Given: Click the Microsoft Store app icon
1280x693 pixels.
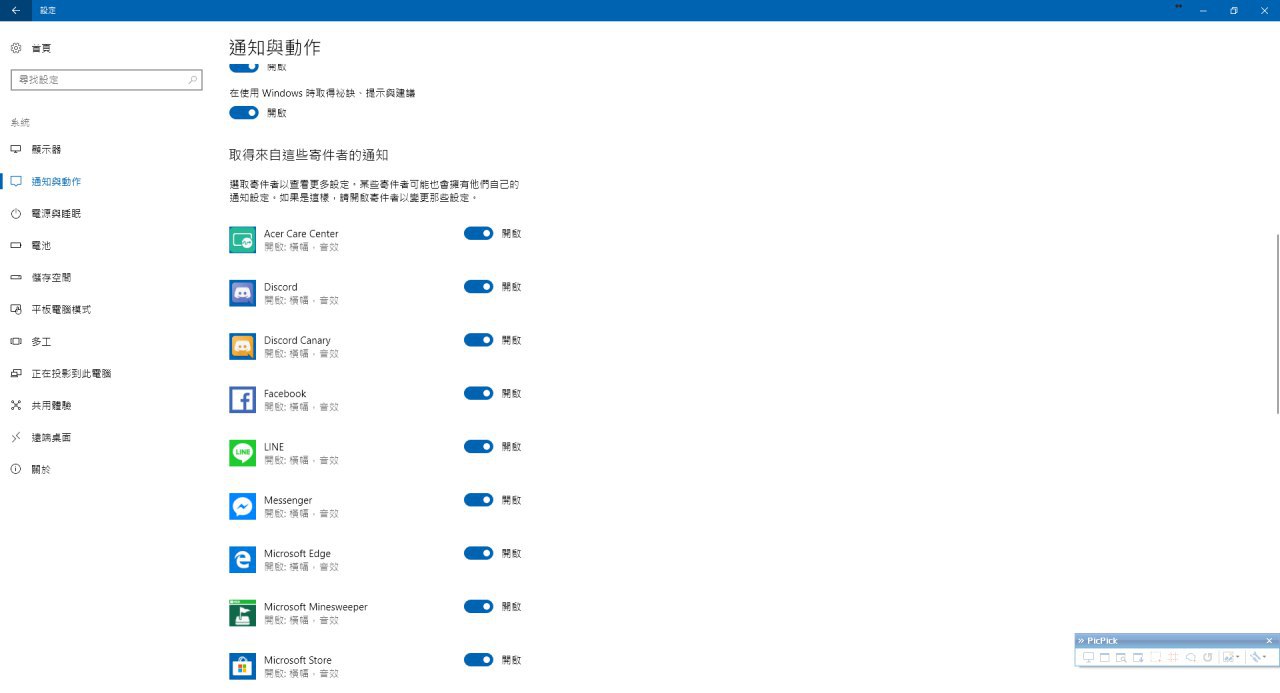Looking at the screenshot, I should coord(242,666).
